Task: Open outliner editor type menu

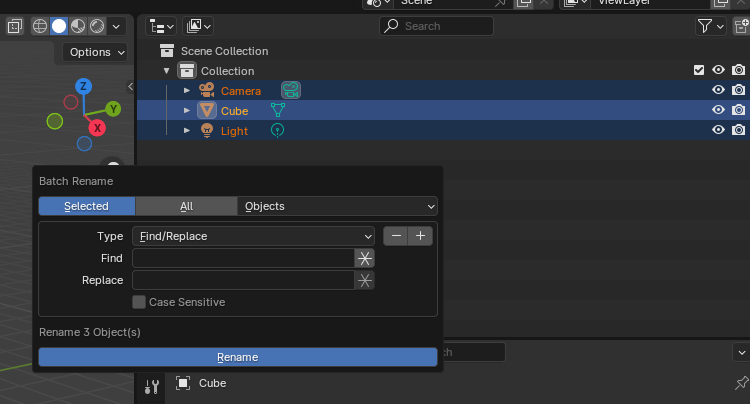Action: click(161, 26)
